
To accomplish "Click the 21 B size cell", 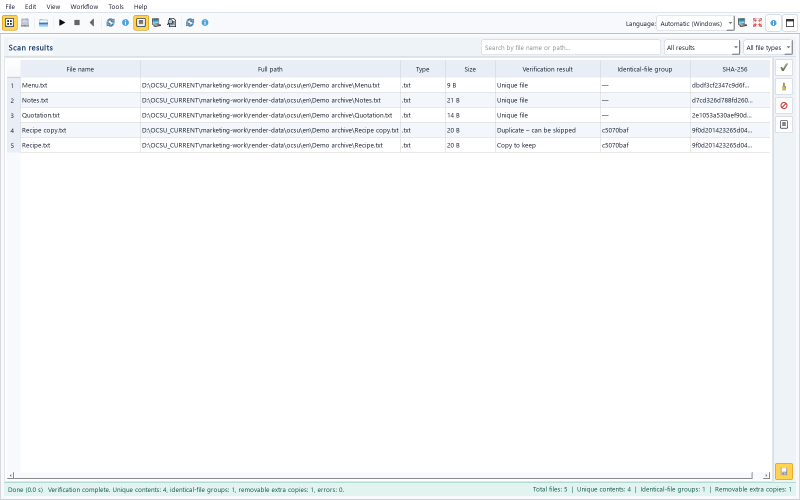I will click(470, 101).
